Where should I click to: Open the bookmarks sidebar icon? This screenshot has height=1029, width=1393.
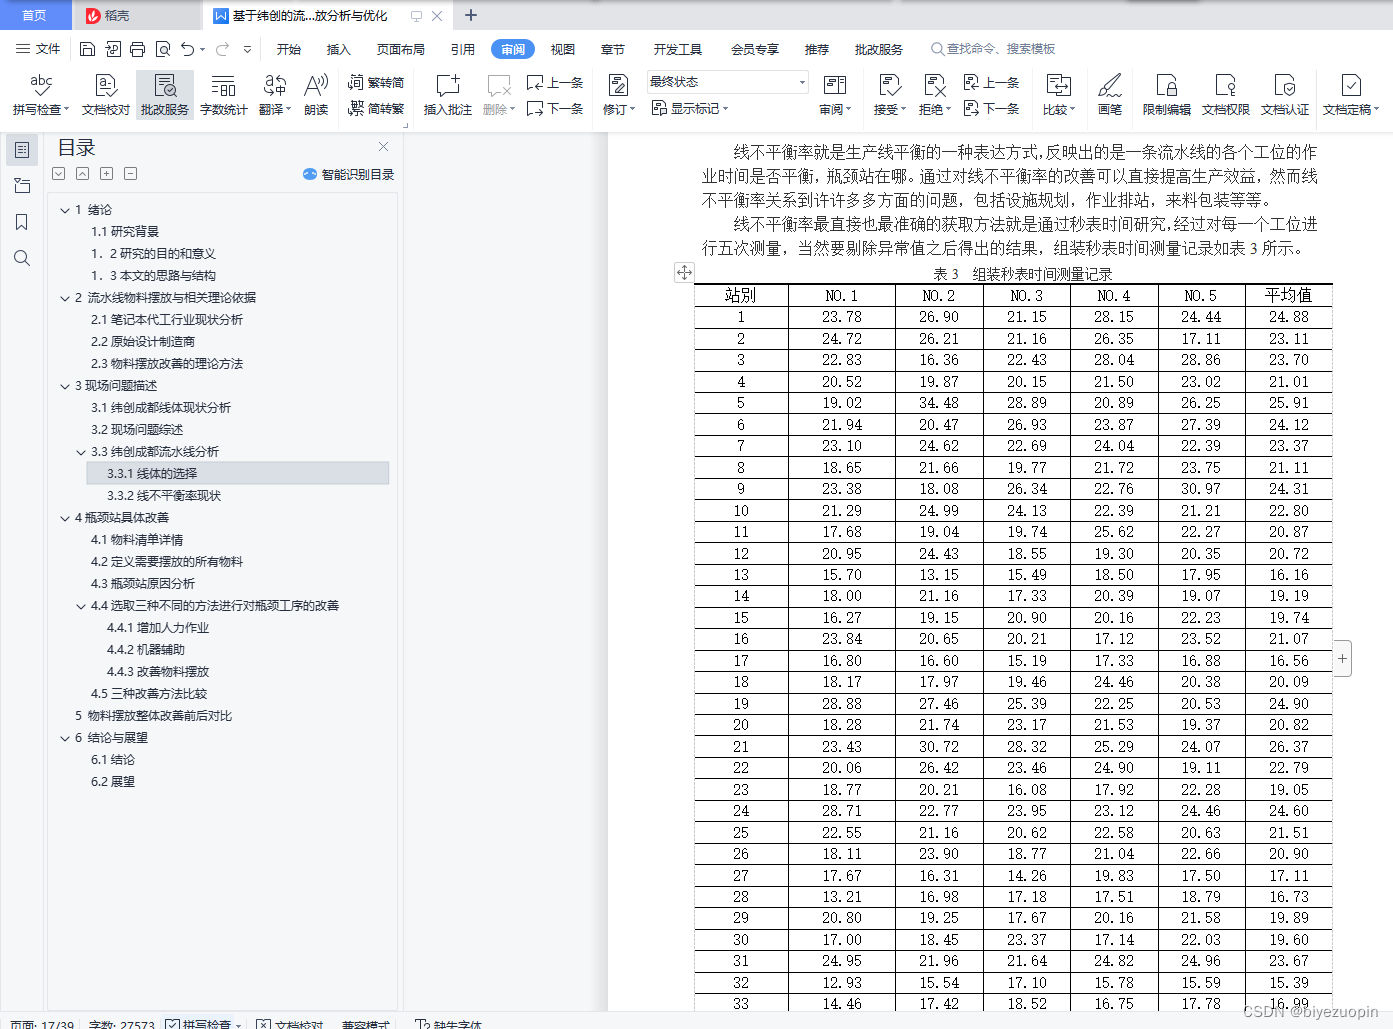22,222
